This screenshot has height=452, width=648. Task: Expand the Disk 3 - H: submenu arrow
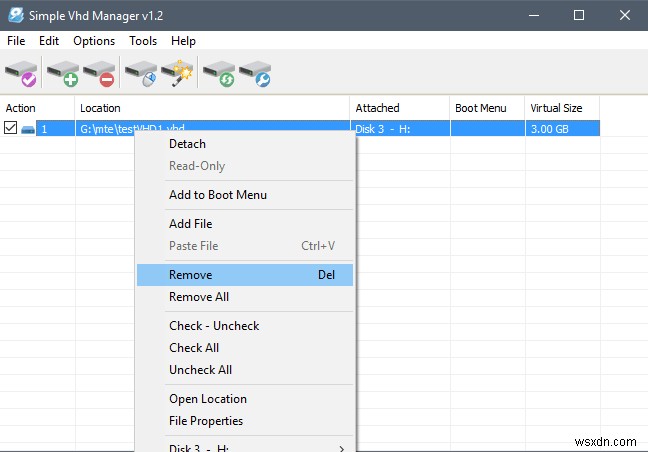(341, 448)
